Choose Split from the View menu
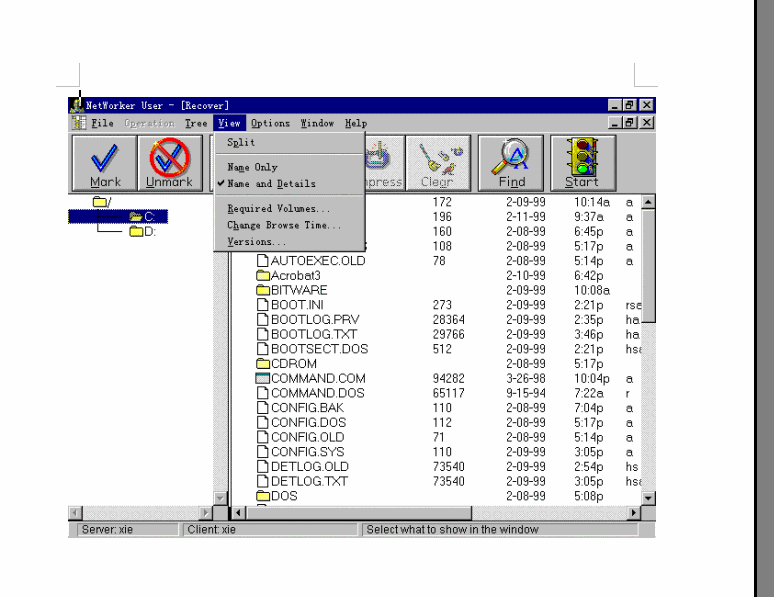774x597 pixels. click(241, 143)
